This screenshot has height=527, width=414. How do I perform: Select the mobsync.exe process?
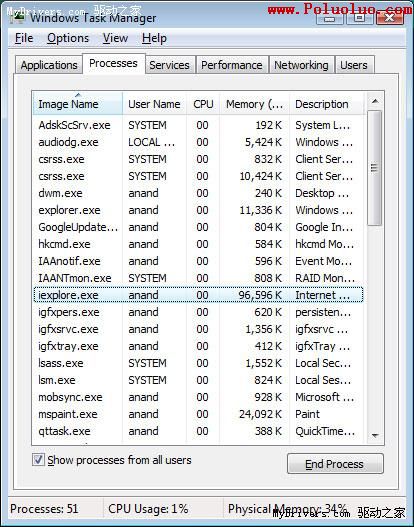(x=198, y=397)
